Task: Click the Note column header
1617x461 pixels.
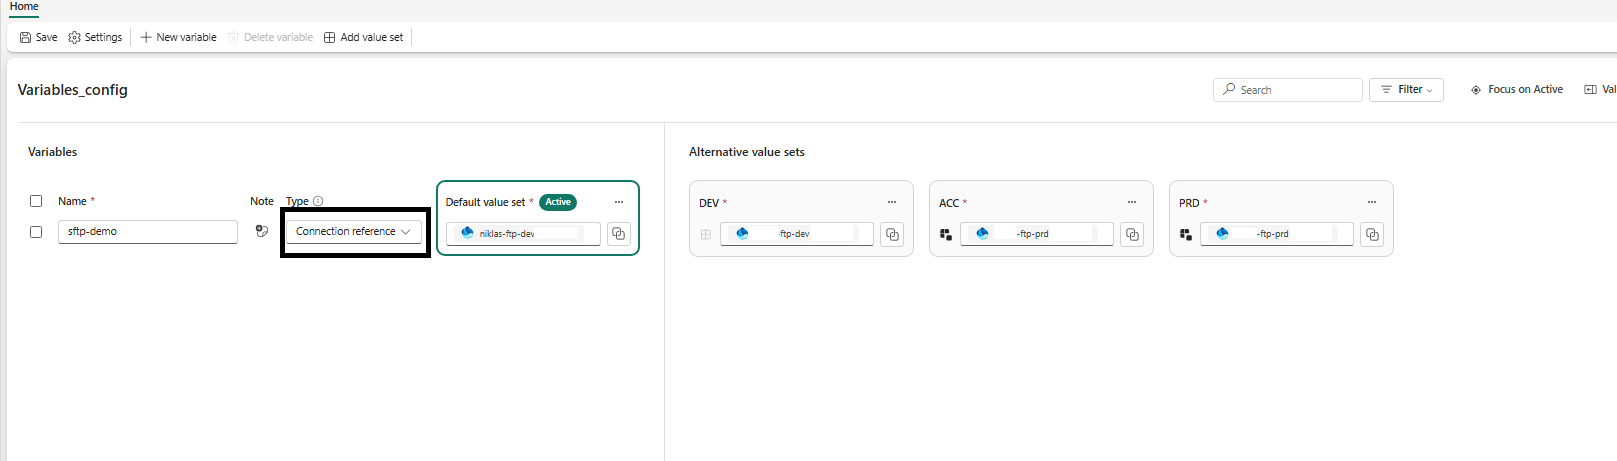Action: tap(262, 201)
